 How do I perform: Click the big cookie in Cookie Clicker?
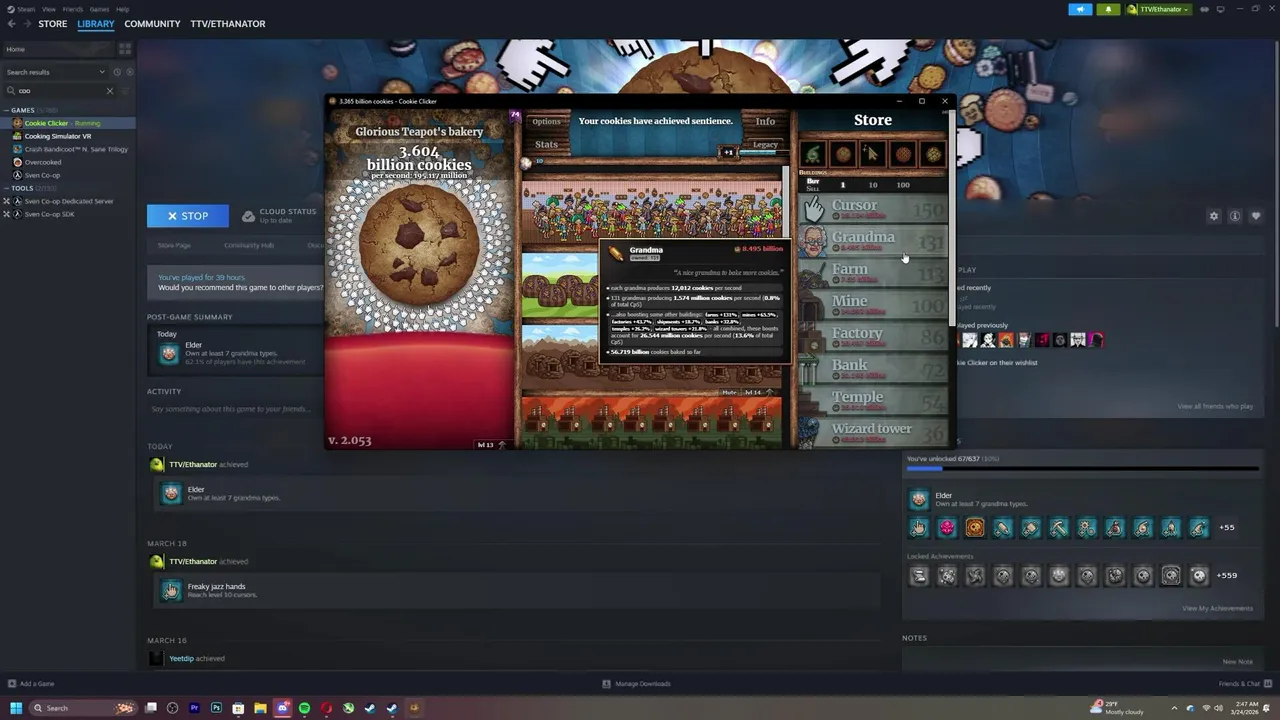tap(419, 248)
